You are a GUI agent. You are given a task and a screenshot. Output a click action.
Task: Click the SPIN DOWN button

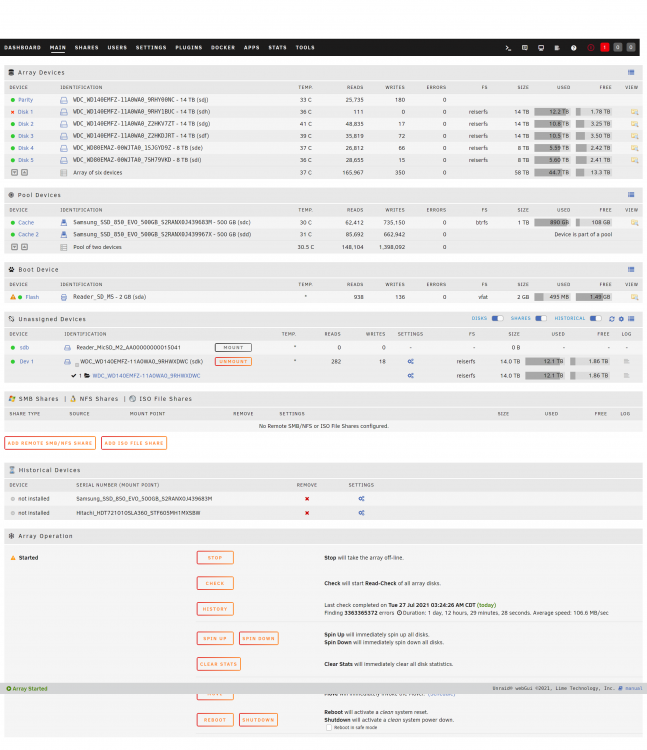tap(259, 639)
